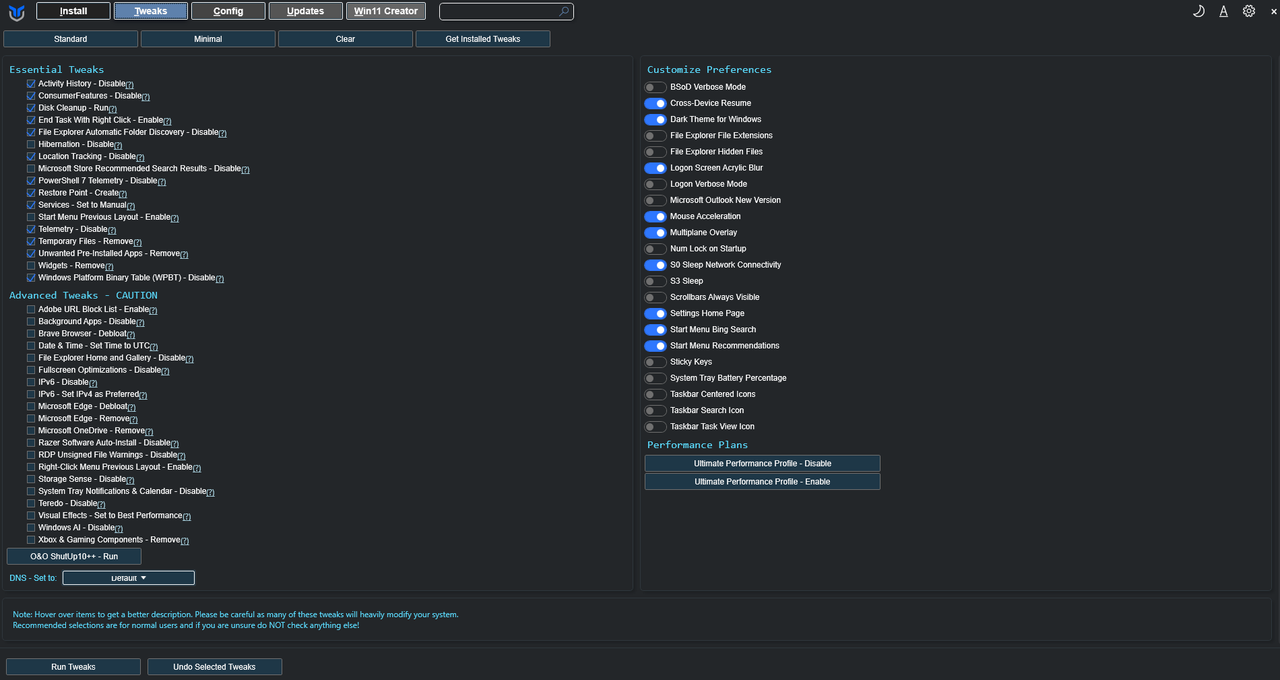Click the search magnifier icon
The image size is (1280, 680).
564,12
